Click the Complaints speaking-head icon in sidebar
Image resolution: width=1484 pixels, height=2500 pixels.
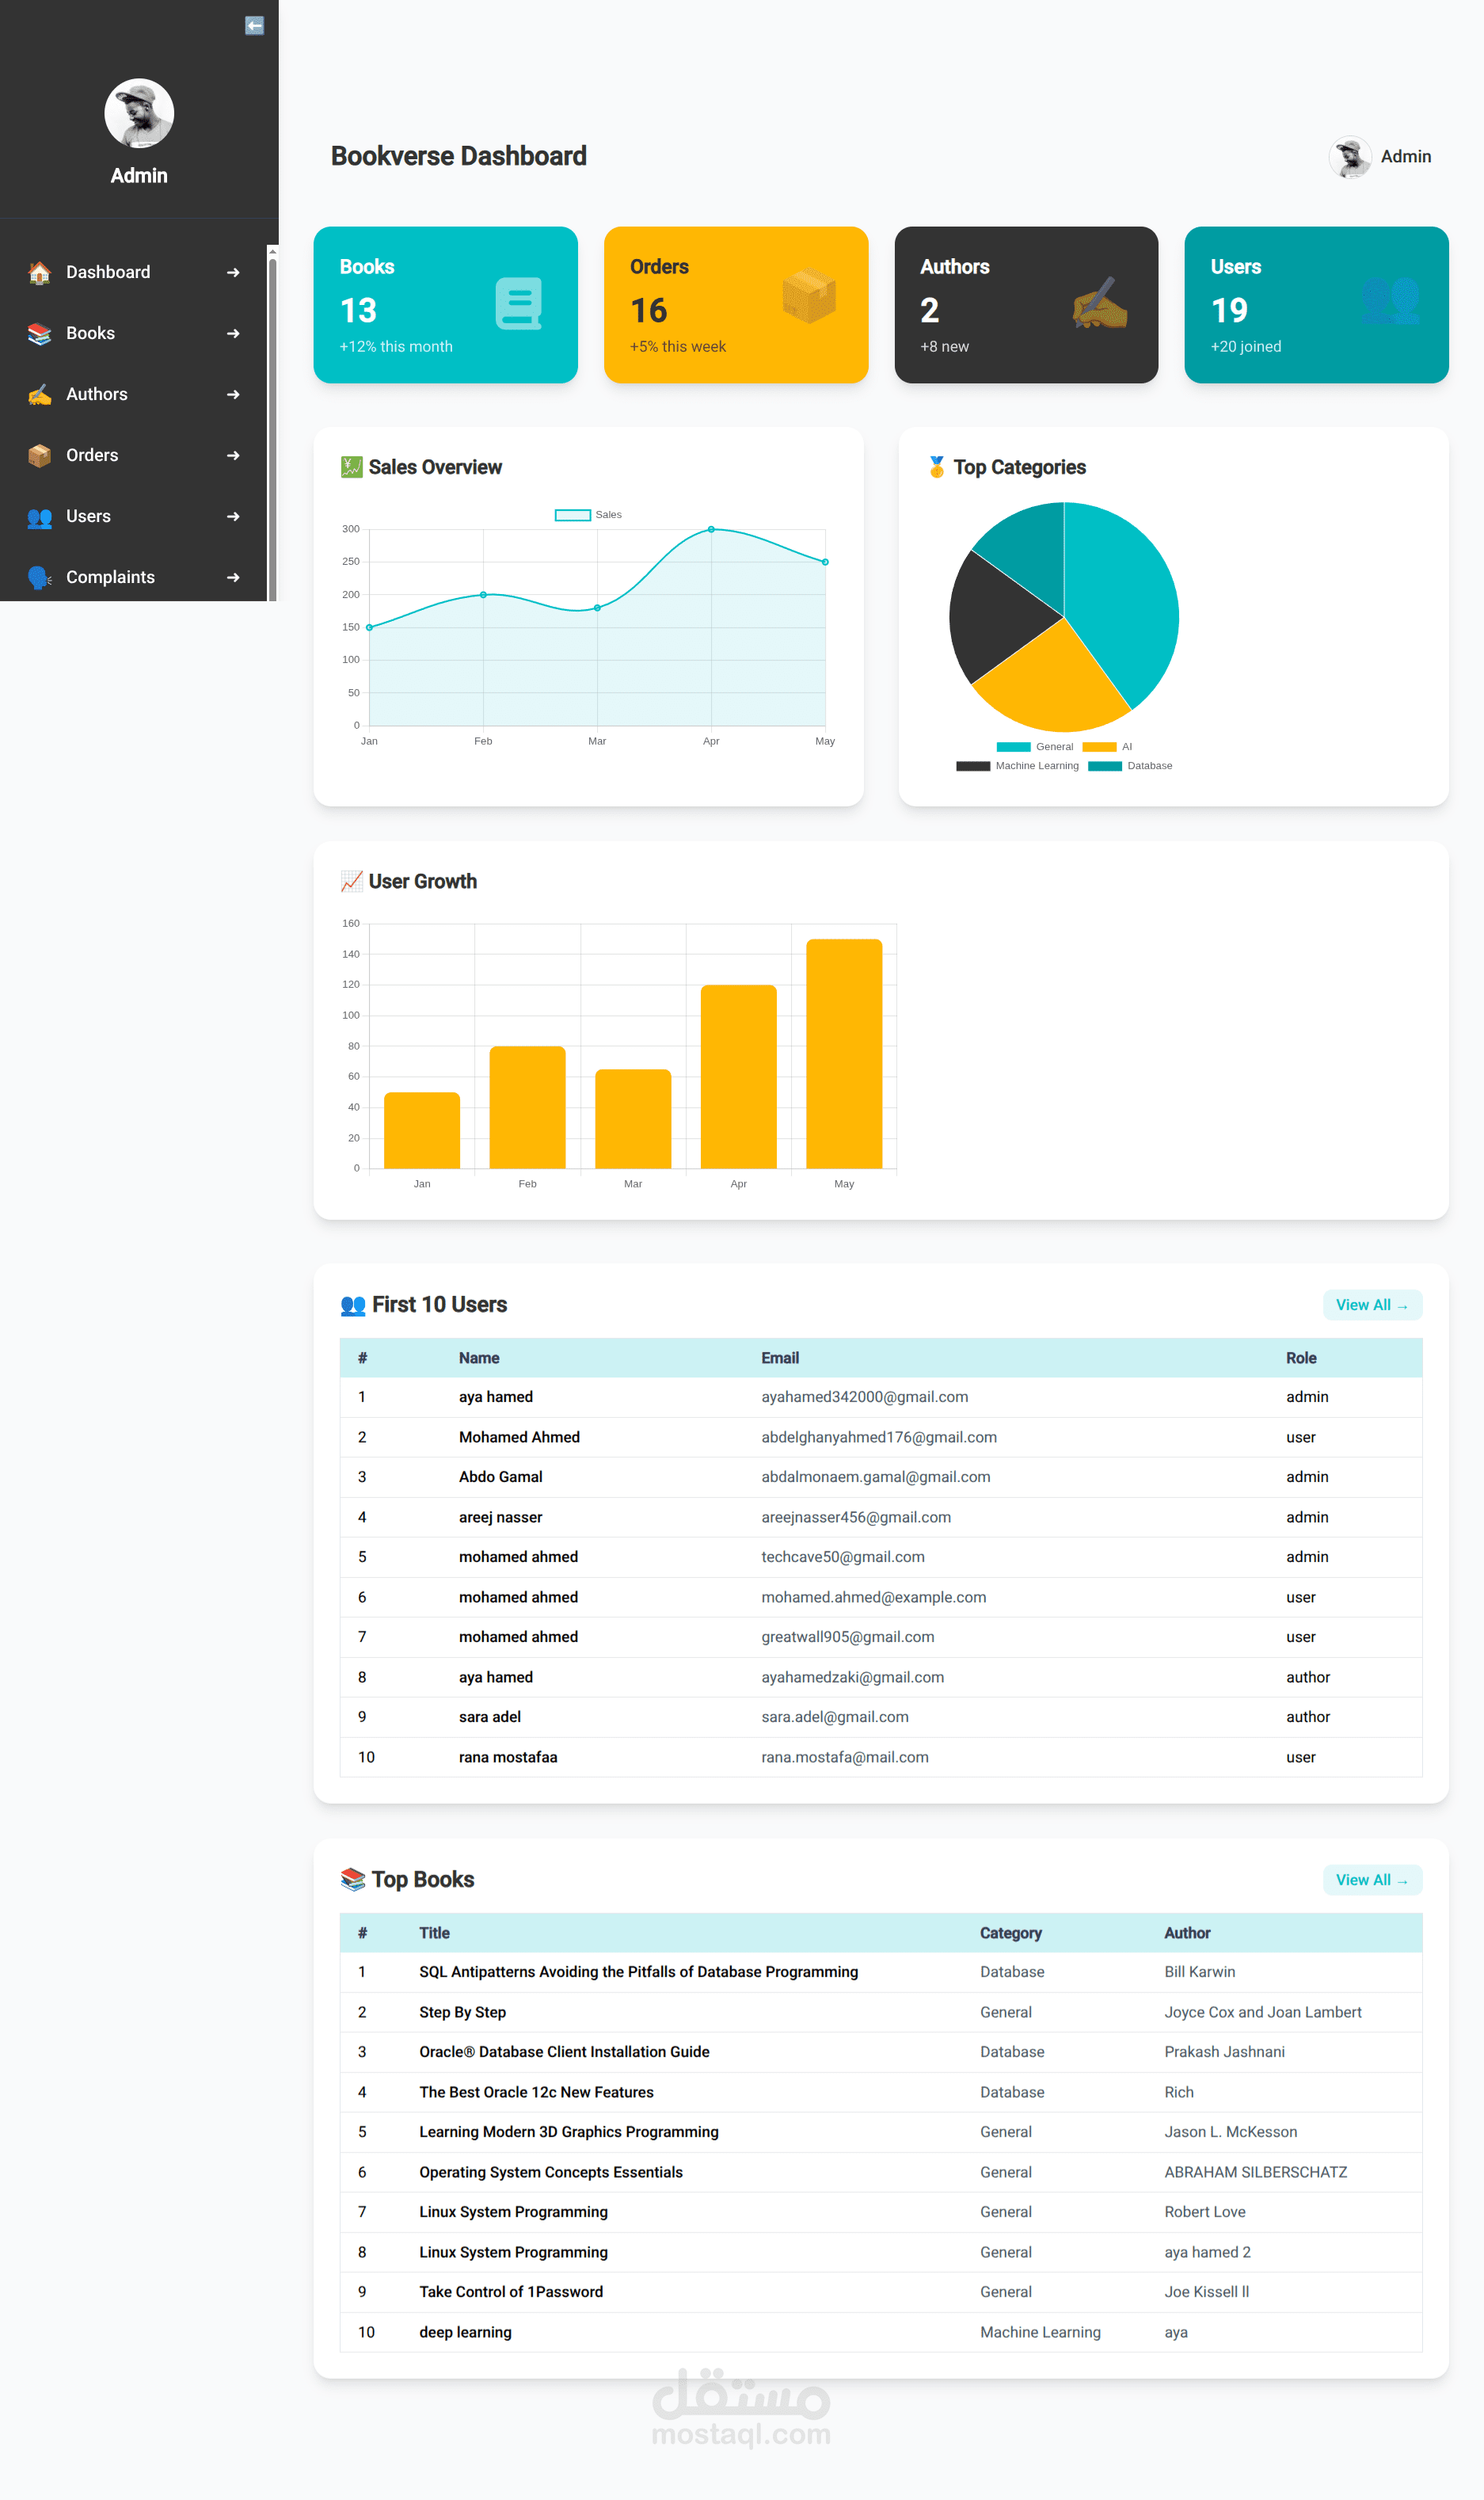click(x=39, y=577)
